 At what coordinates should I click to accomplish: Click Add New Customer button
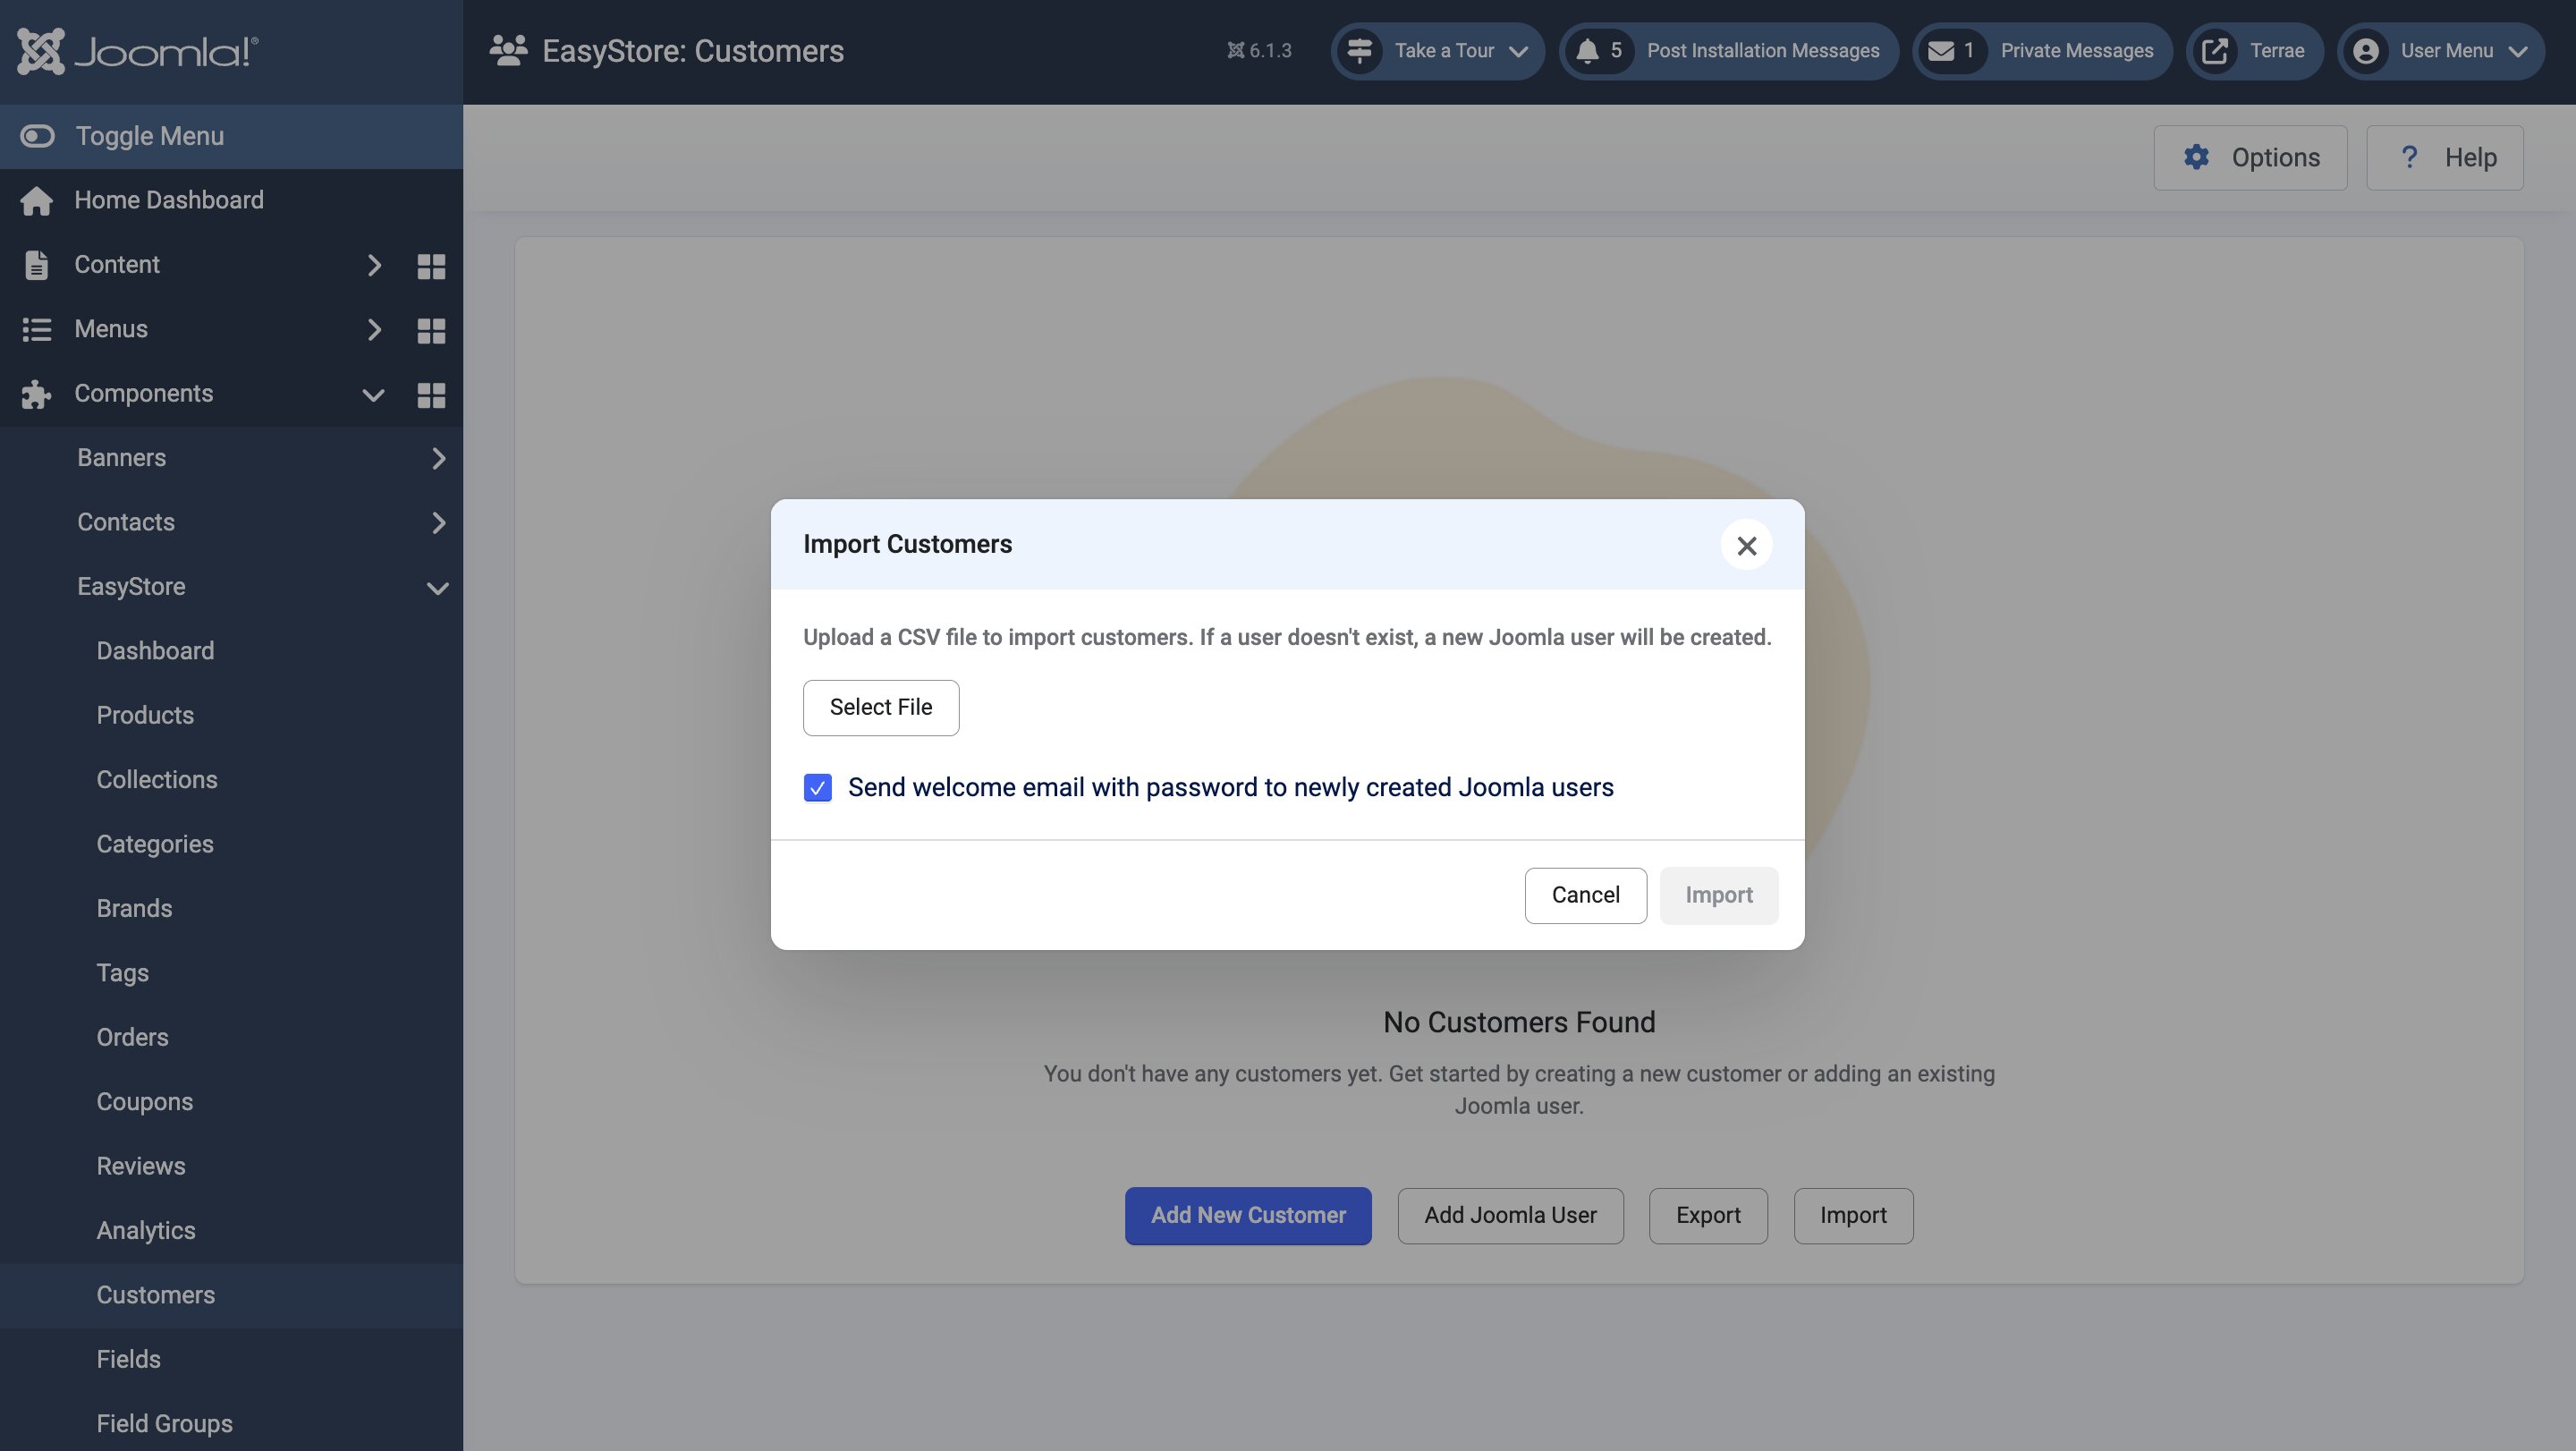pyautogui.click(x=1248, y=1216)
